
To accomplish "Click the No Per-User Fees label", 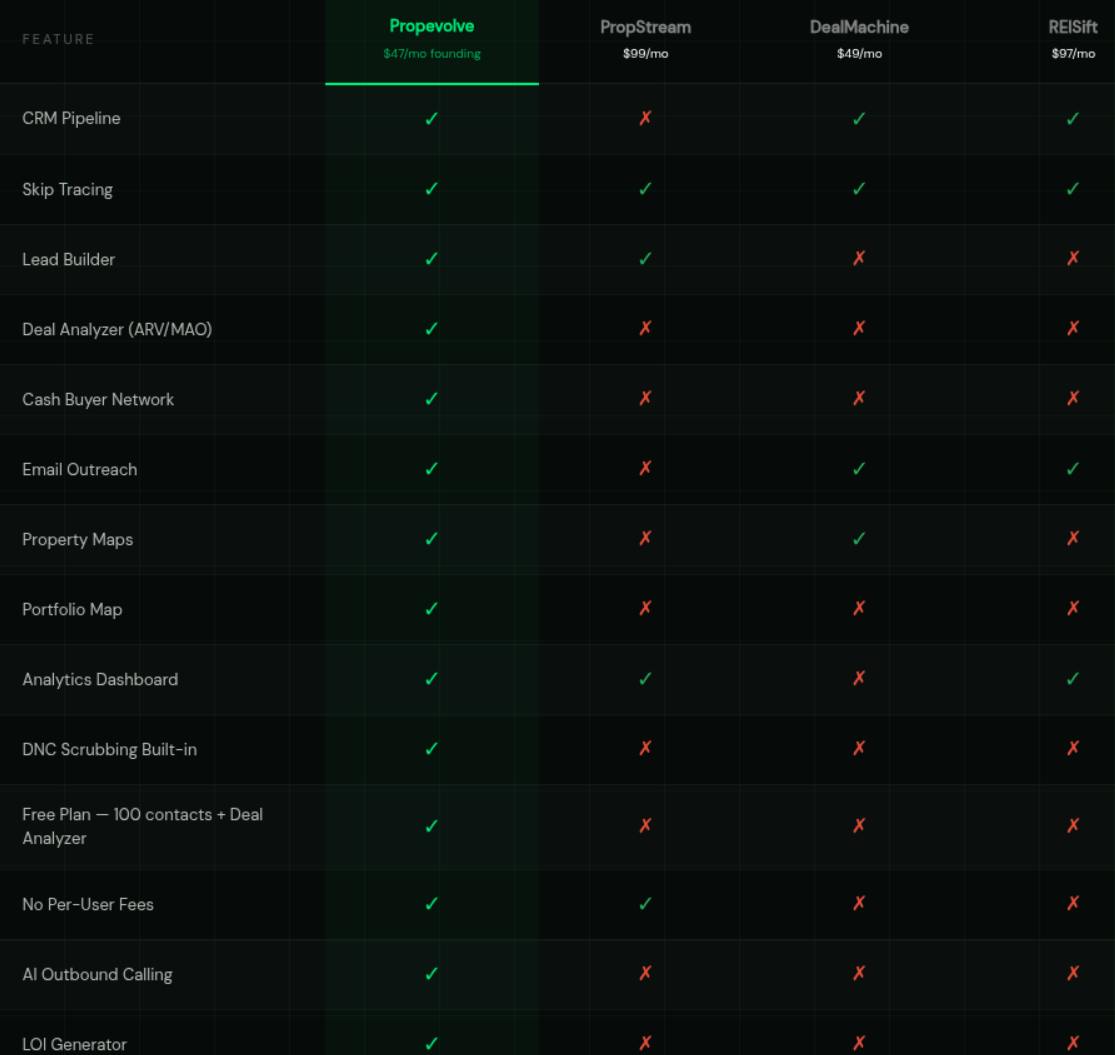I will point(88,904).
